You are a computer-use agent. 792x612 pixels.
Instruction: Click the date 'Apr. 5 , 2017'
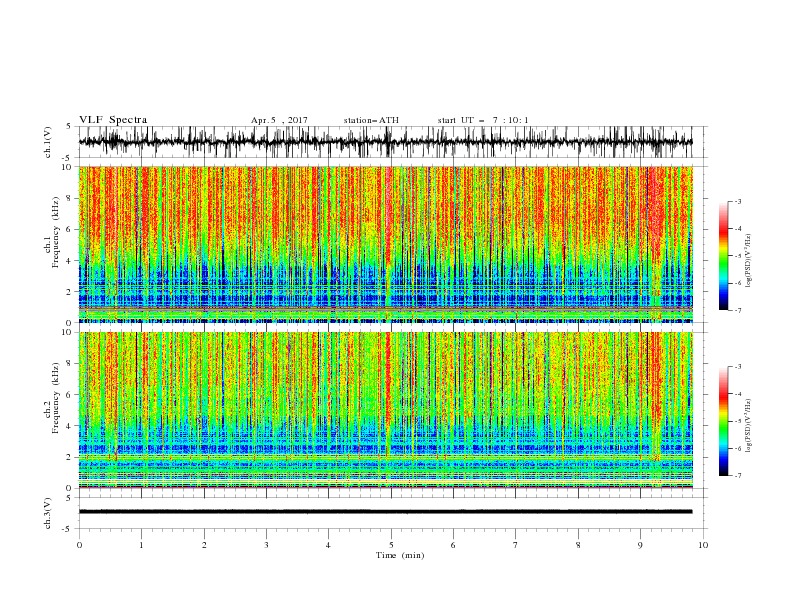279,120
